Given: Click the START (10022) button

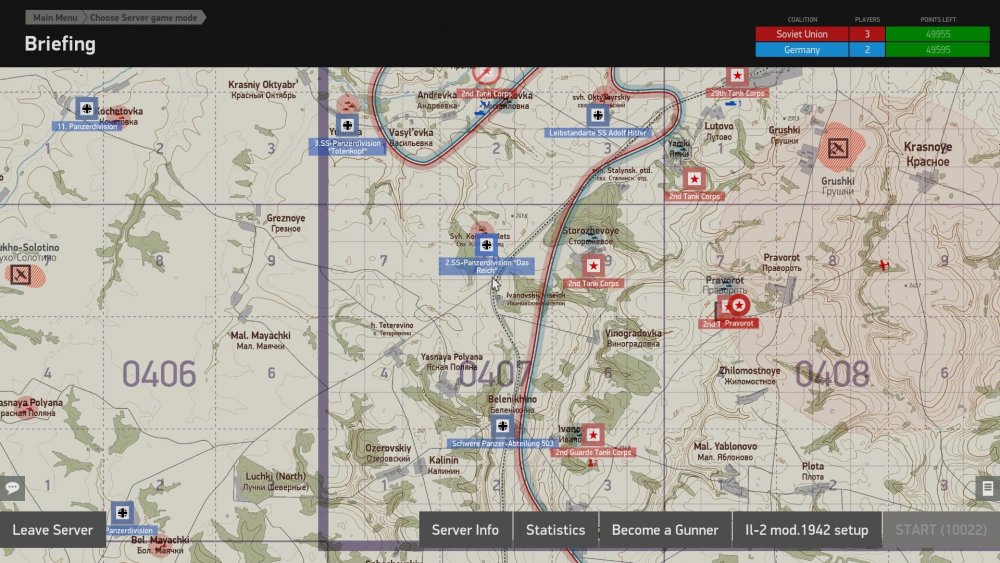Looking at the screenshot, I should [x=941, y=530].
